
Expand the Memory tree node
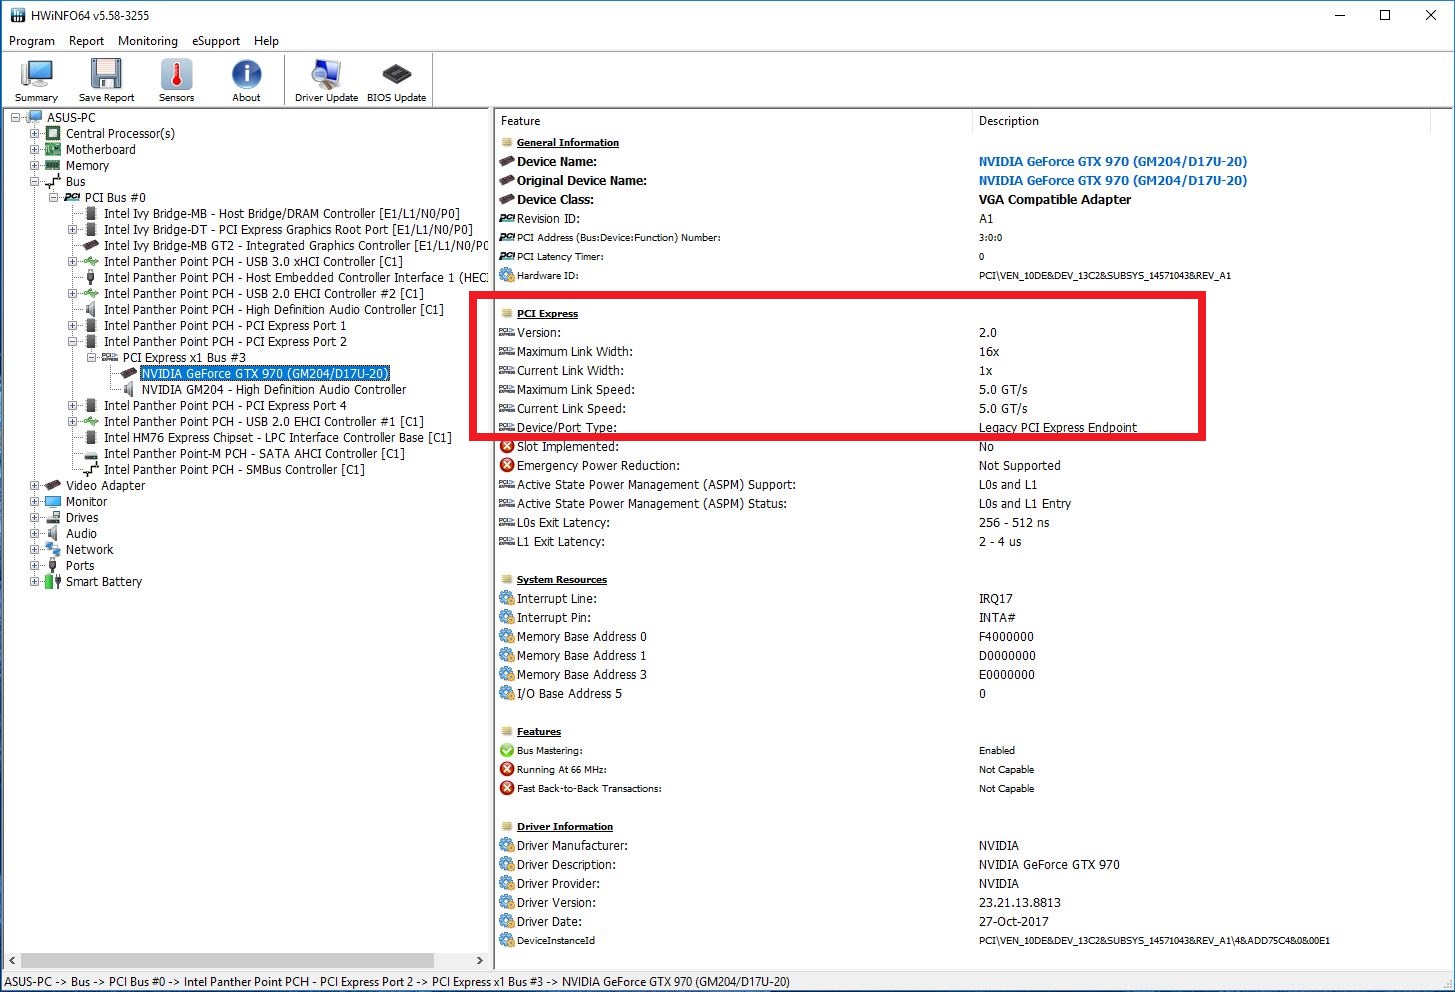pos(34,165)
